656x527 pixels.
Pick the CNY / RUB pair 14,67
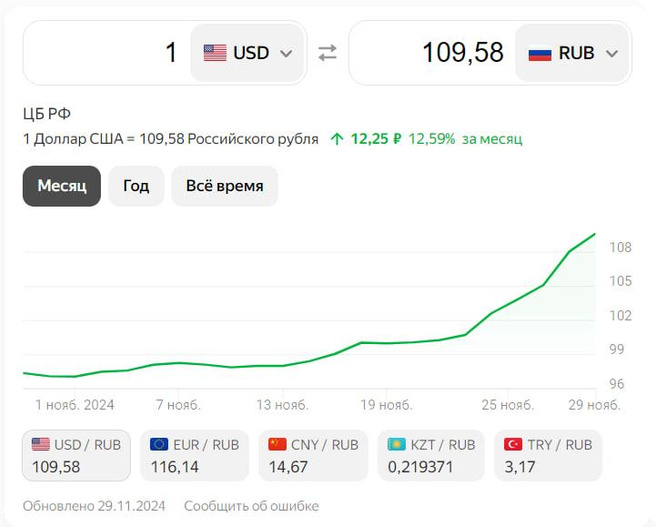(312, 455)
